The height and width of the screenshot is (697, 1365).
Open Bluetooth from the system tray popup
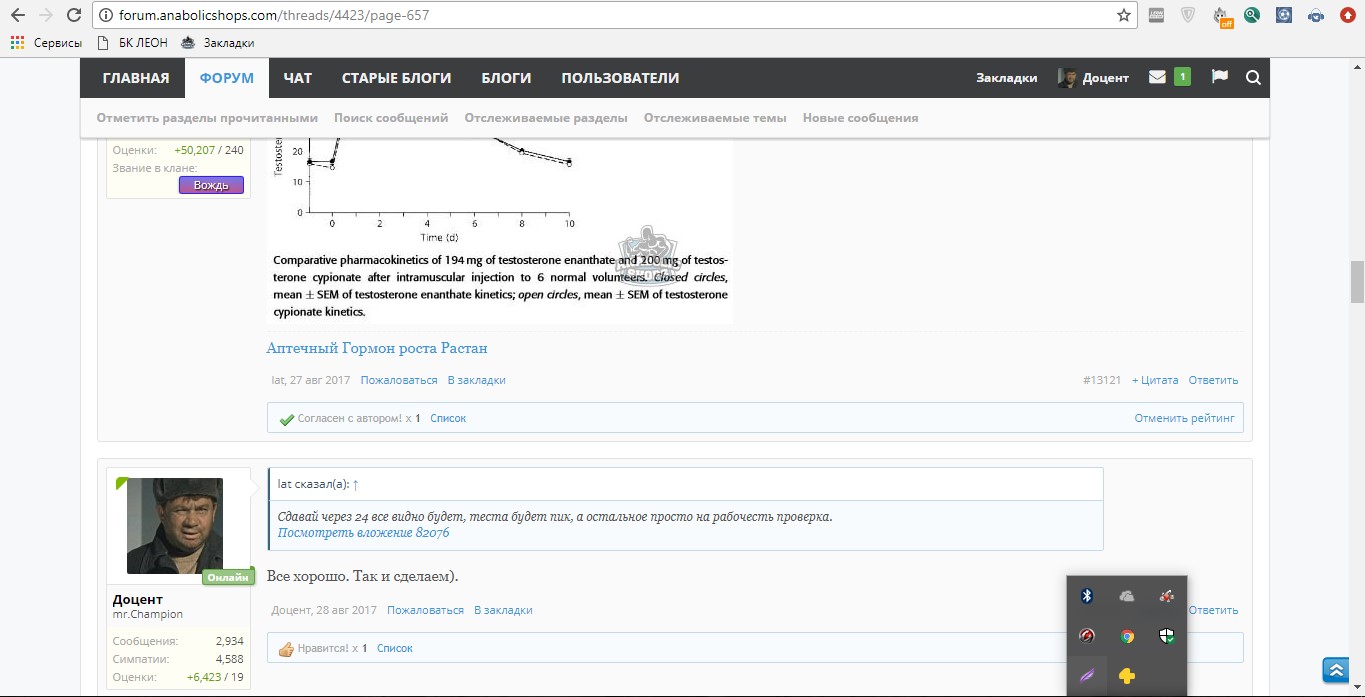point(1087,596)
